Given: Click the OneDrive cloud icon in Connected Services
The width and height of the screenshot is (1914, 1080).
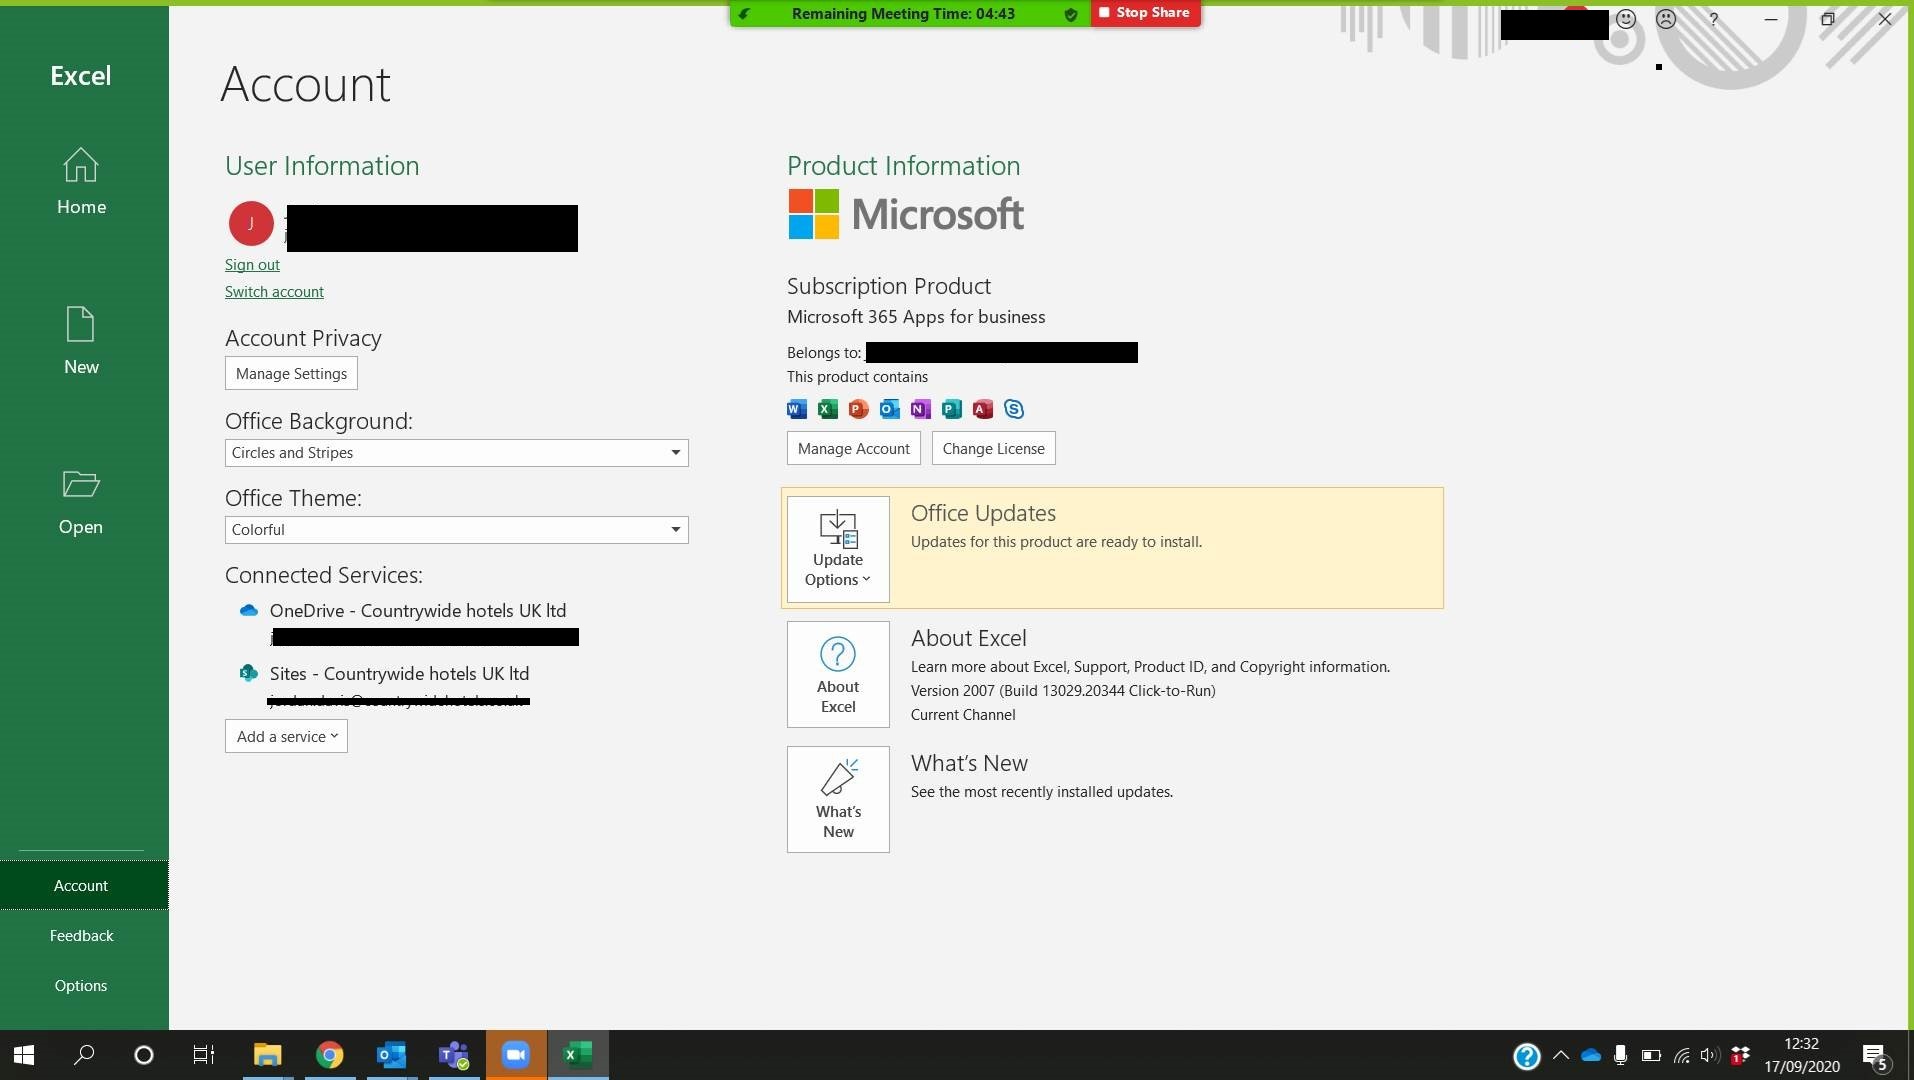Looking at the screenshot, I should [248, 610].
